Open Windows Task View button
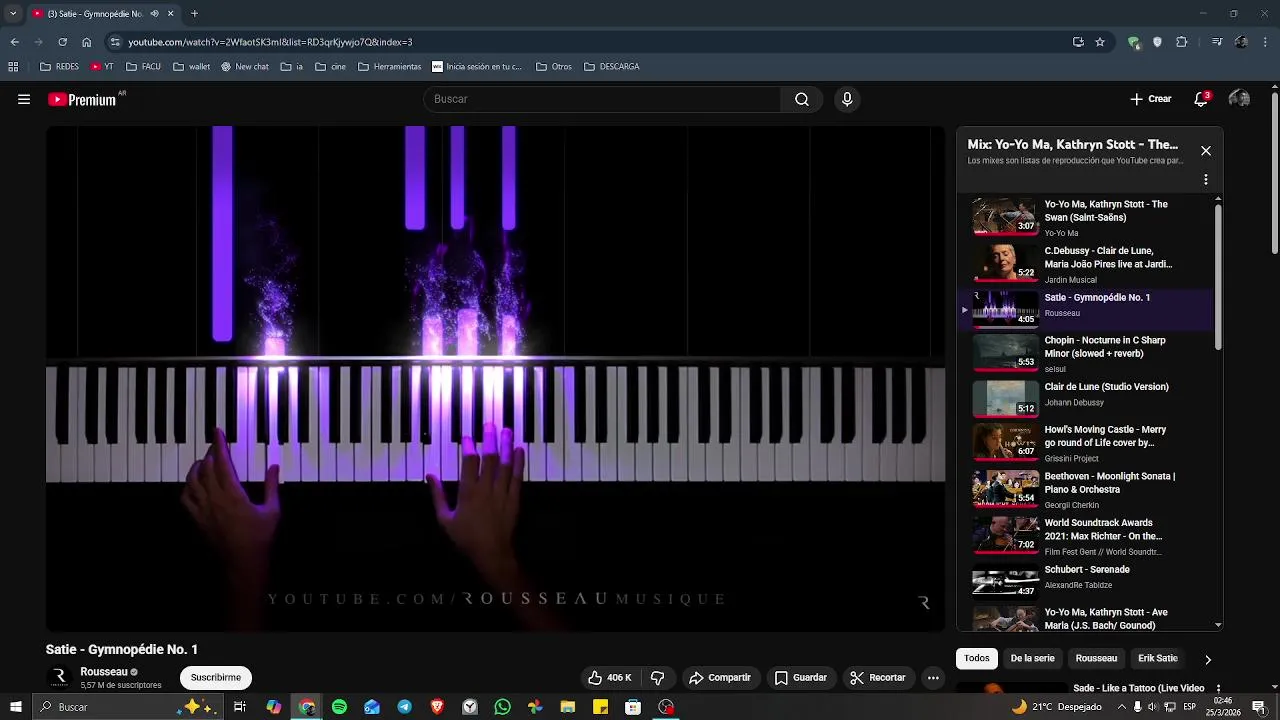The image size is (1280, 720). (240, 707)
